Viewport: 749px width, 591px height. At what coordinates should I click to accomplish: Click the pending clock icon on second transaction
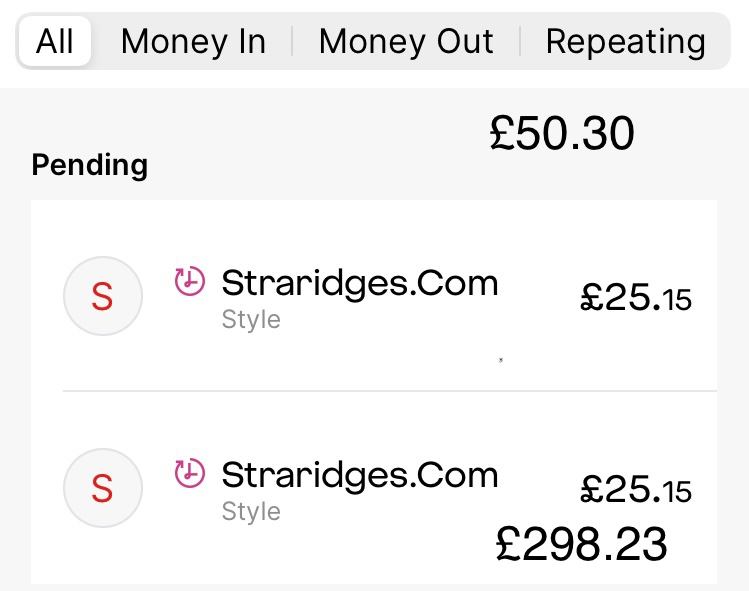[189, 473]
